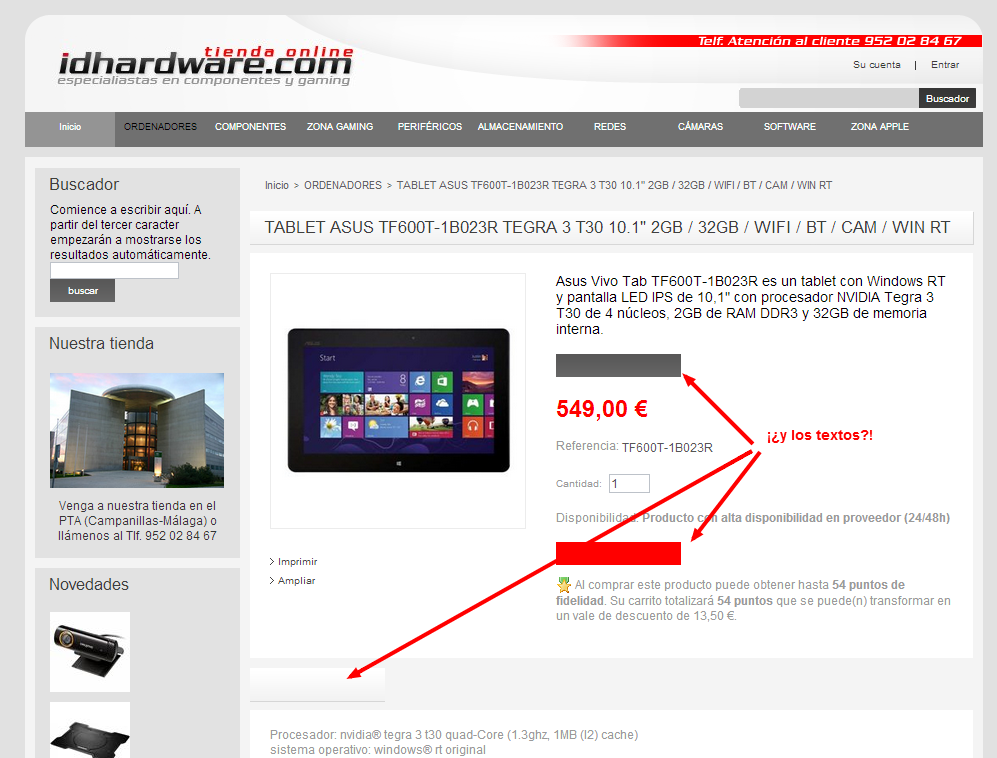Focus the header search field

[x=829, y=98]
